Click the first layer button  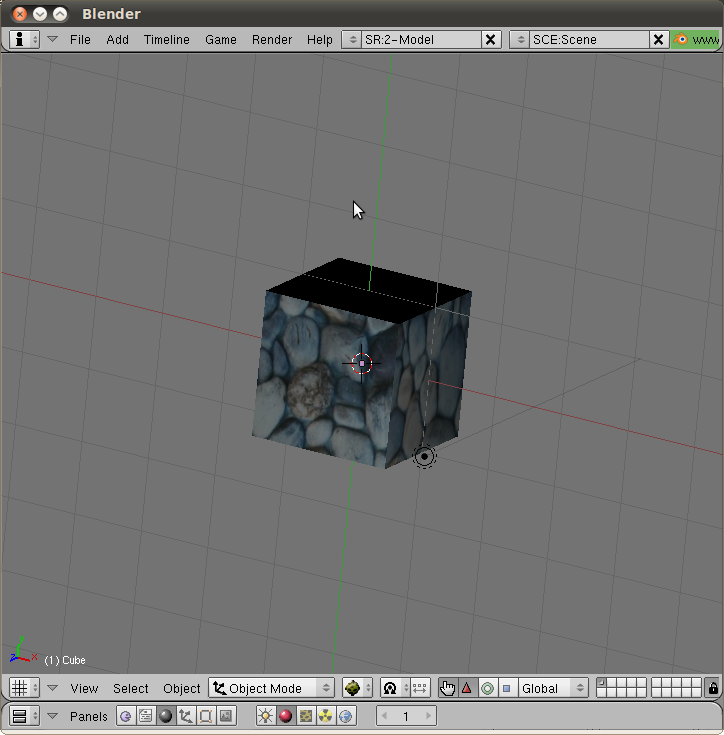(602, 683)
